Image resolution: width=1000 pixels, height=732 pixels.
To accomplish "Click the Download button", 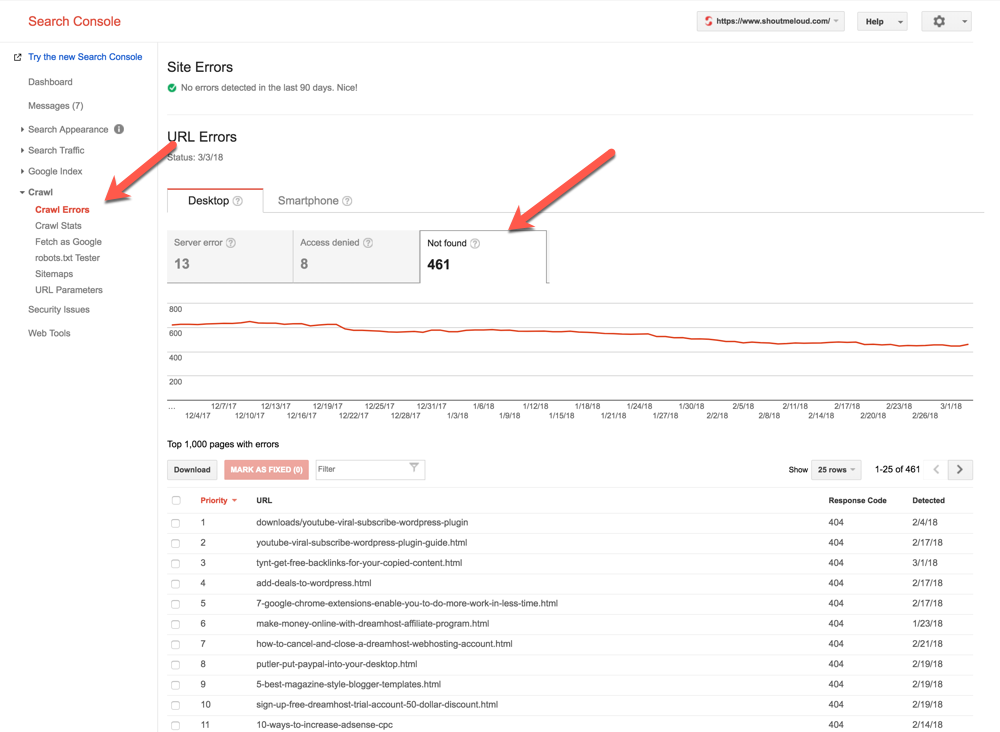I will [192, 469].
